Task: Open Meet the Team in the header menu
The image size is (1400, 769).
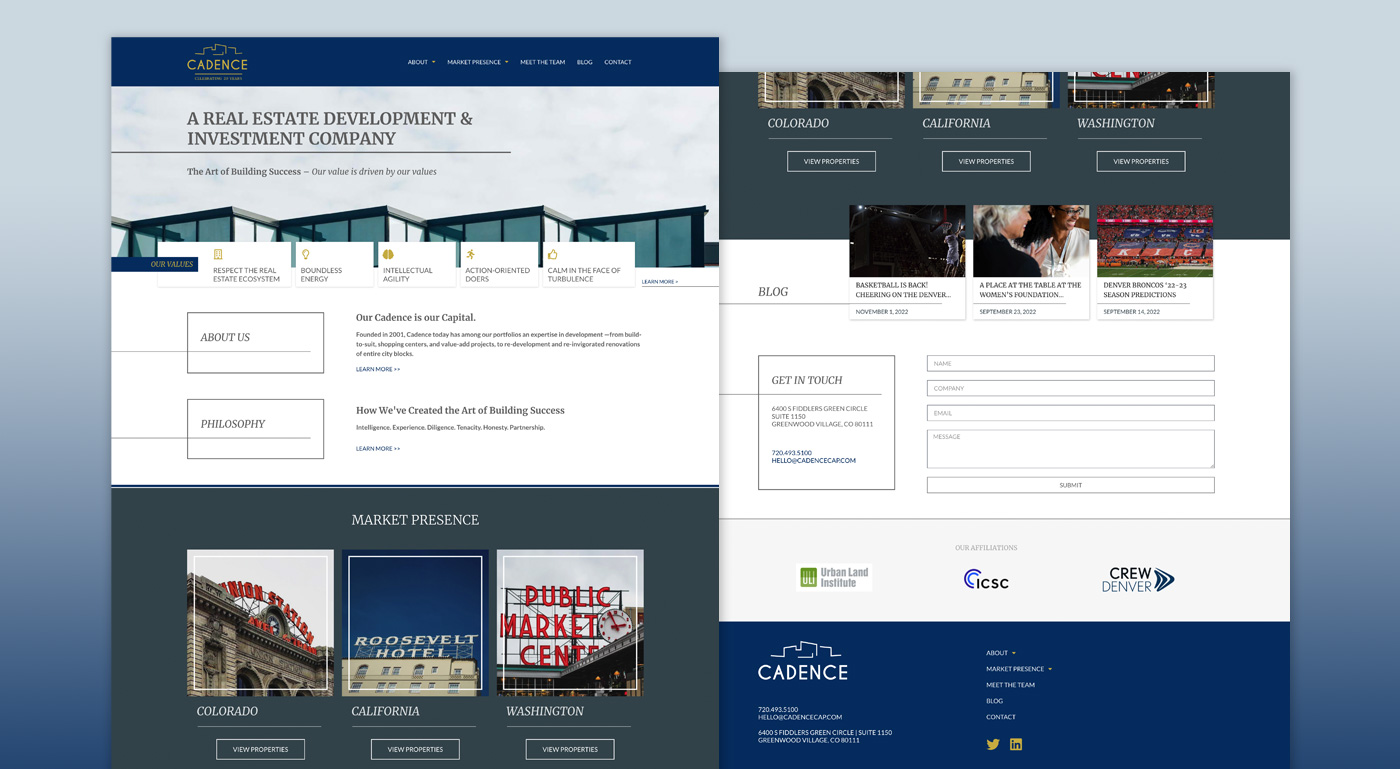Action: [542, 62]
